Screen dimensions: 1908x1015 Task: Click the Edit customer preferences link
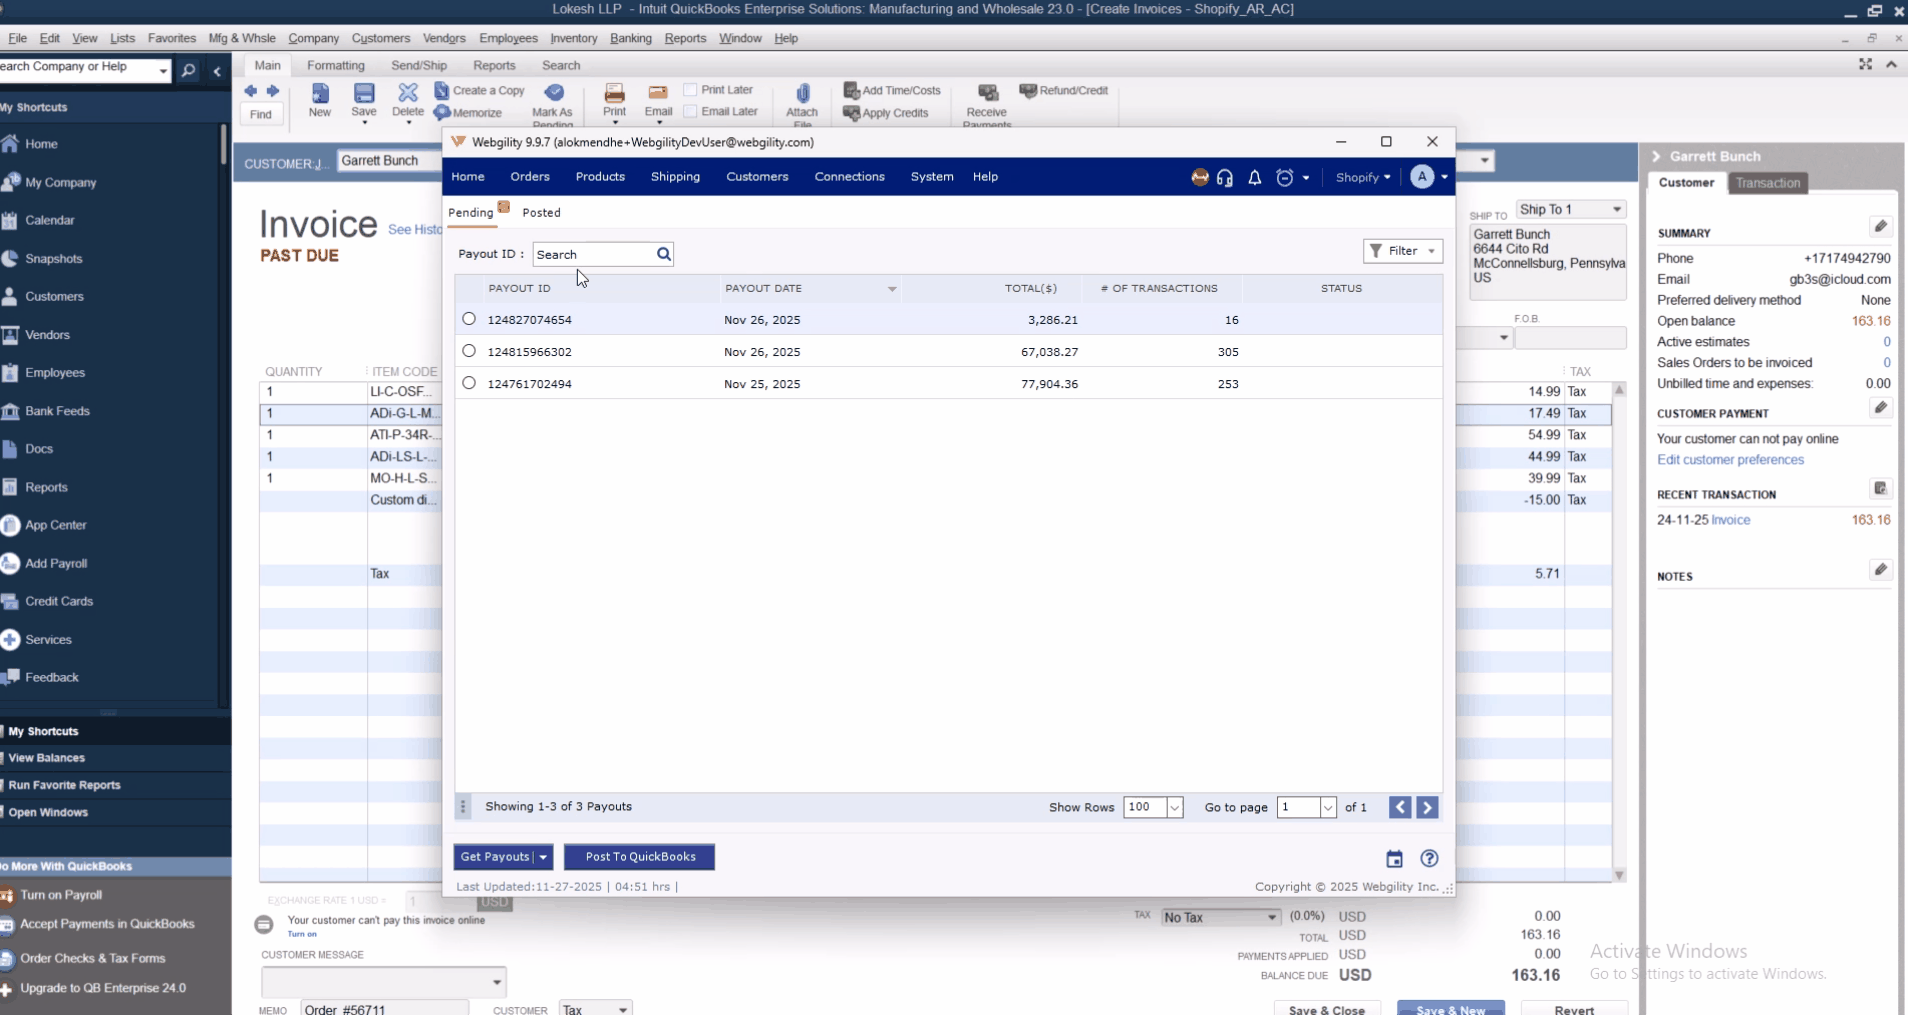(1730, 460)
